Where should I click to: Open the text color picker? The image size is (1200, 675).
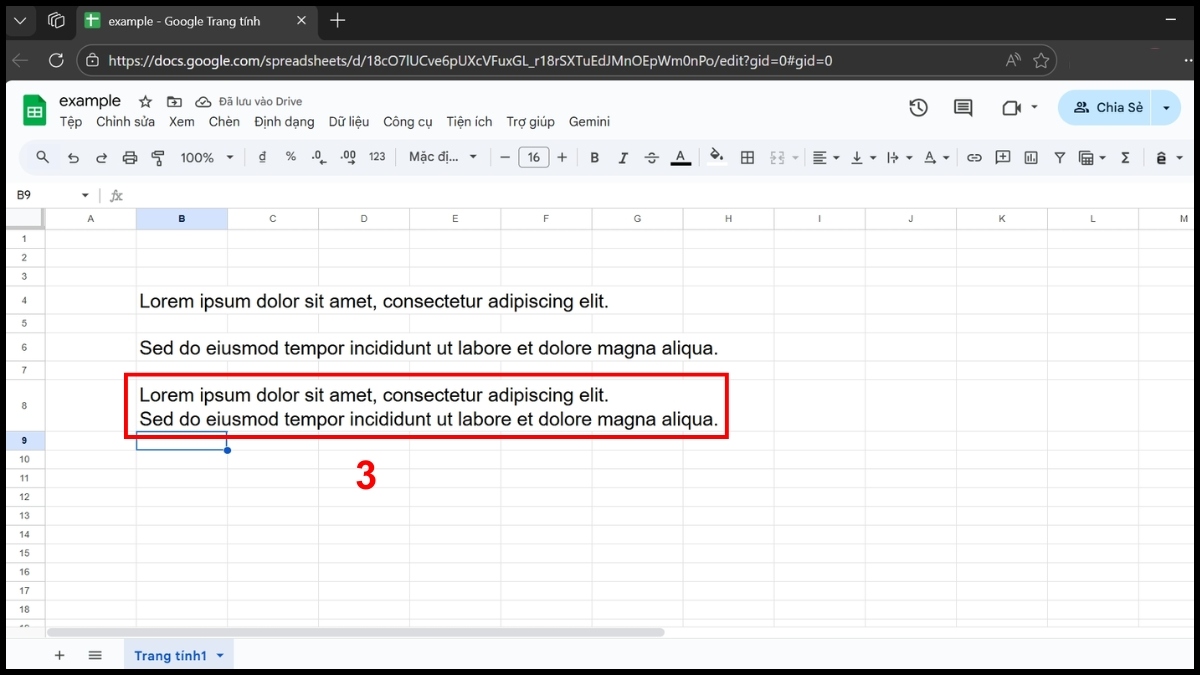point(680,158)
